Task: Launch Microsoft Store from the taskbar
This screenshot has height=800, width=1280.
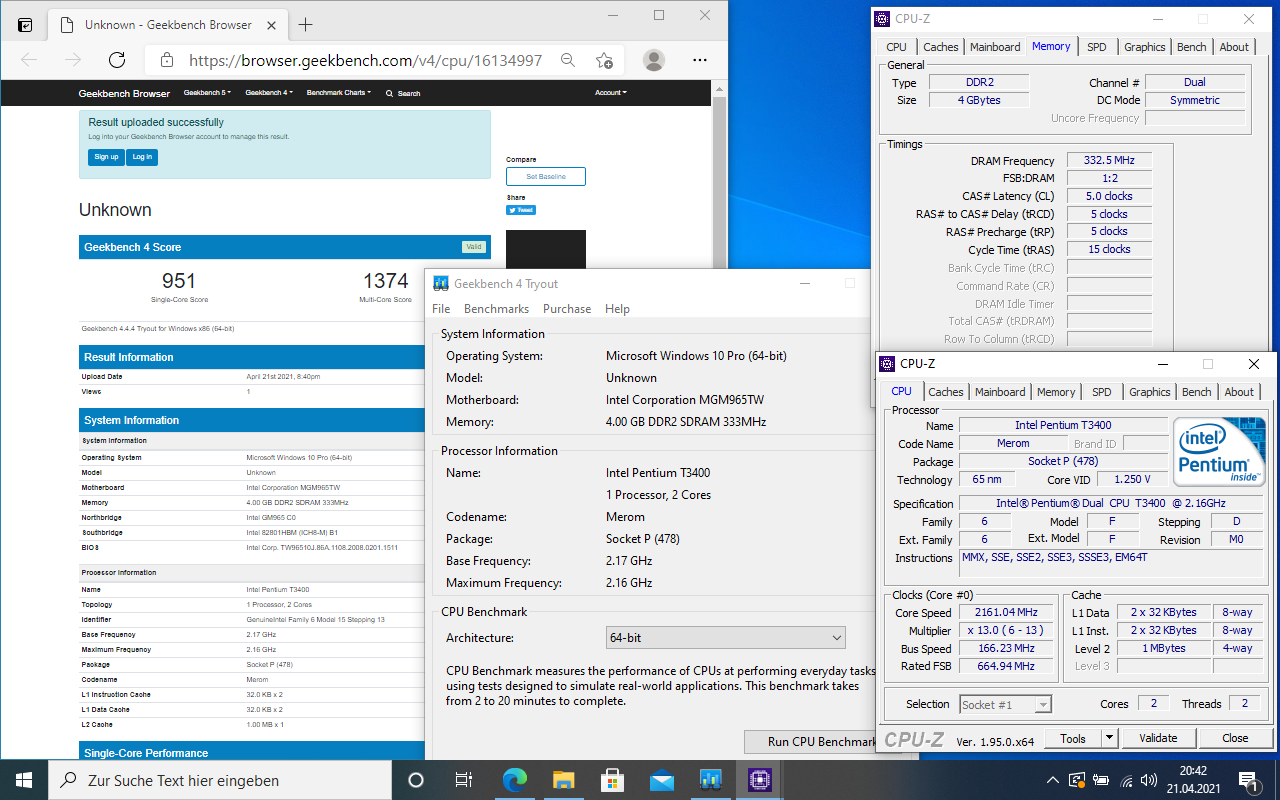Action: coord(612,780)
